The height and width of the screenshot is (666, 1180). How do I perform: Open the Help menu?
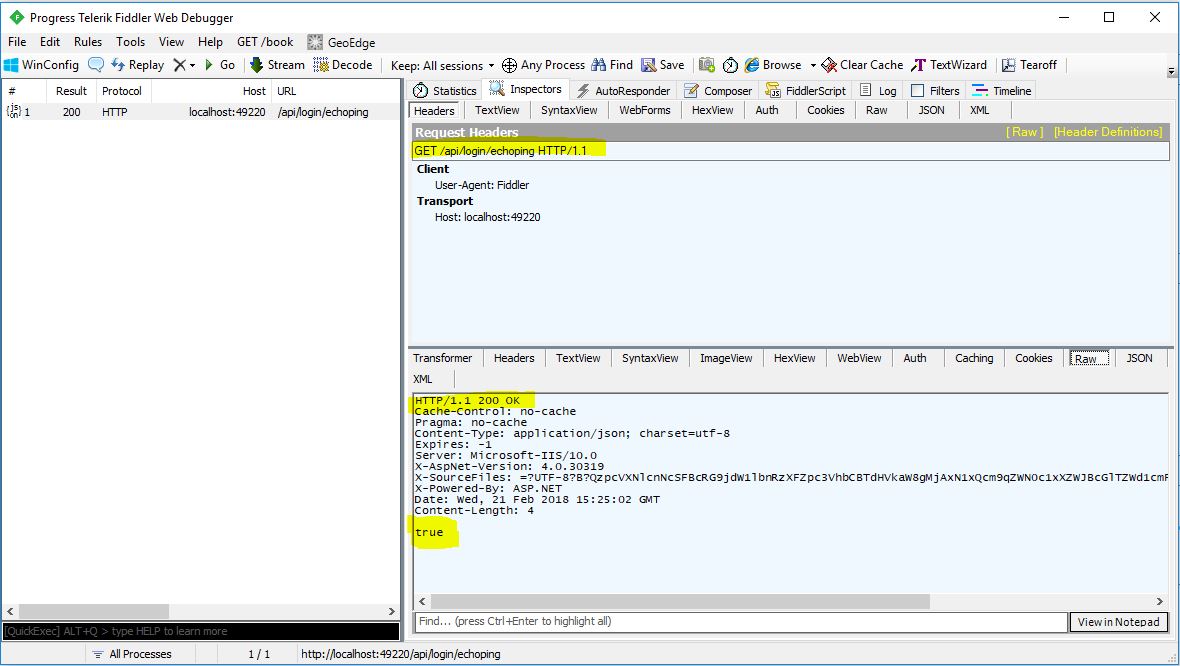210,42
